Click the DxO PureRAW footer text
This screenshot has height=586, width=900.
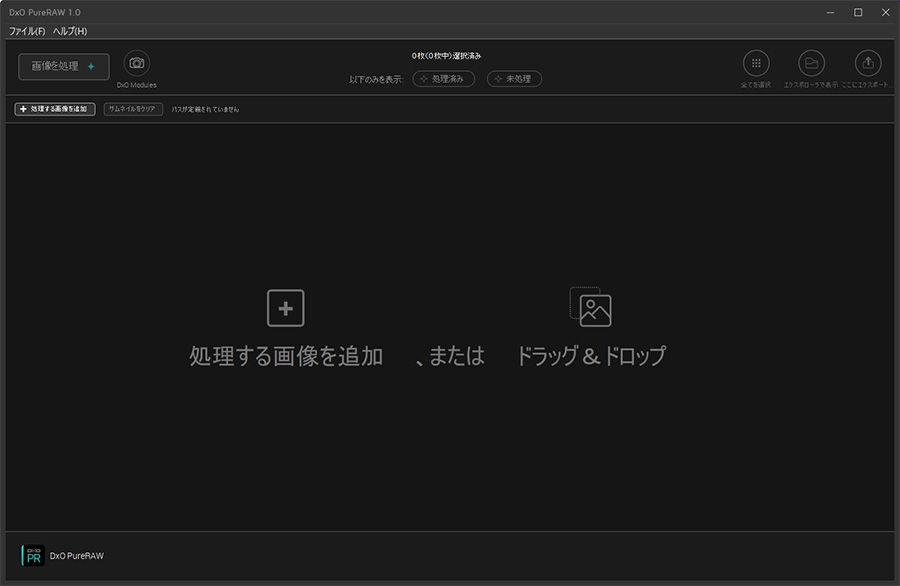(77, 556)
